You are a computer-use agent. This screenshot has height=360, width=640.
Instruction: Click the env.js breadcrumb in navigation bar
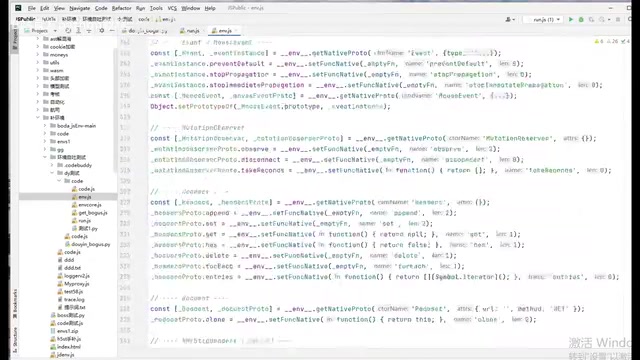tap(166, 19)
